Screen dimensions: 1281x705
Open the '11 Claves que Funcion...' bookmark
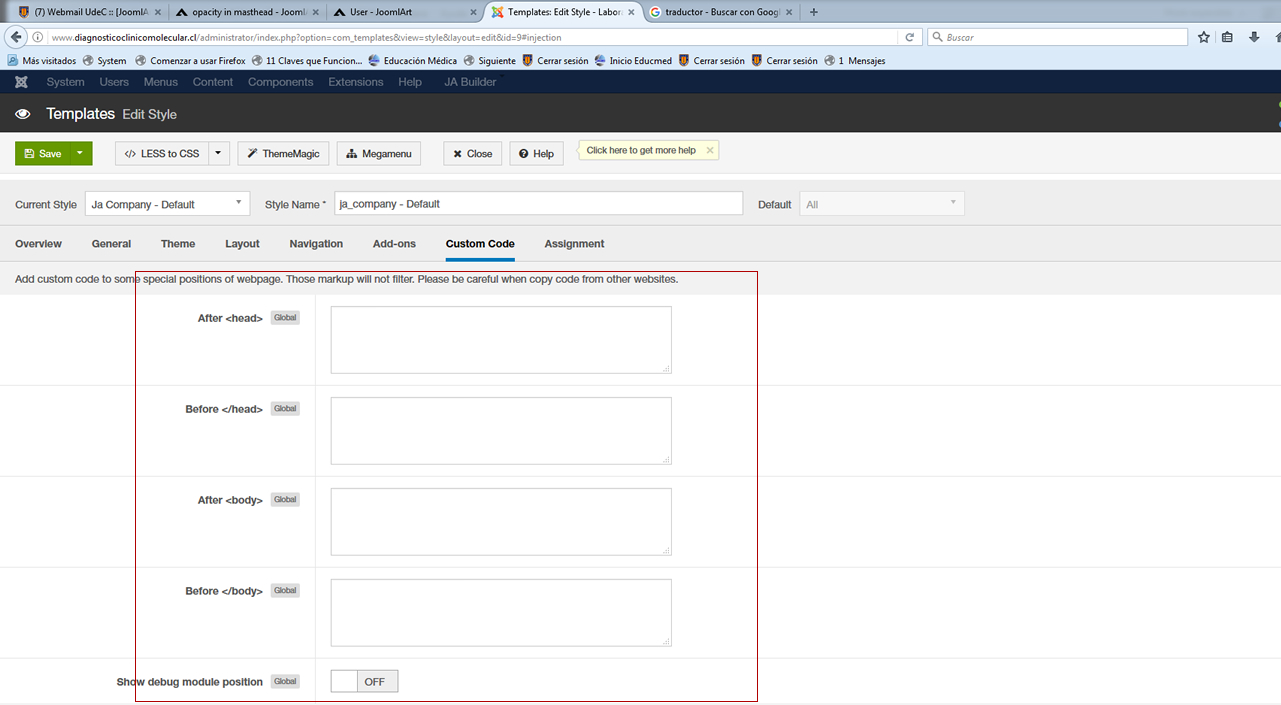tap(307, 60)
